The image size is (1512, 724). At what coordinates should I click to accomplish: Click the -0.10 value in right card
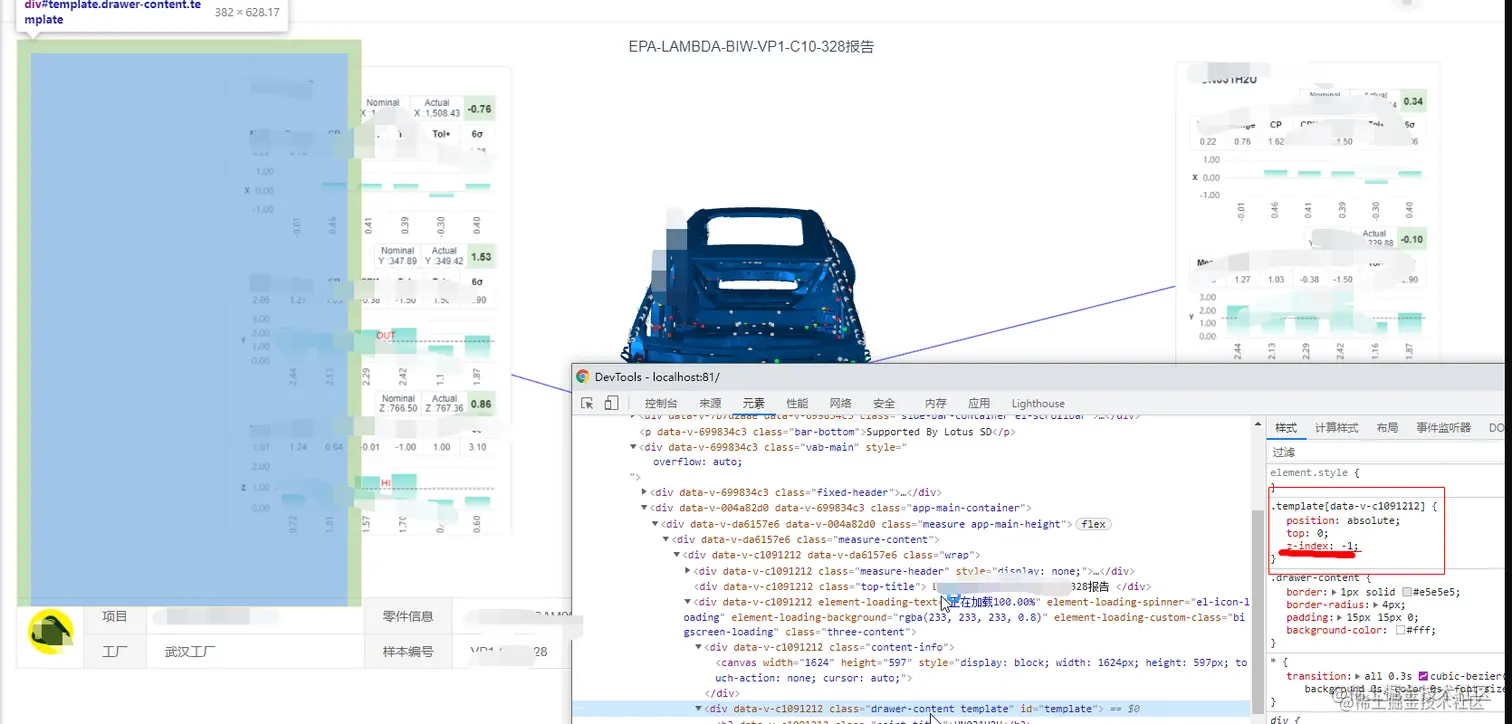[x=1412, y=240]
